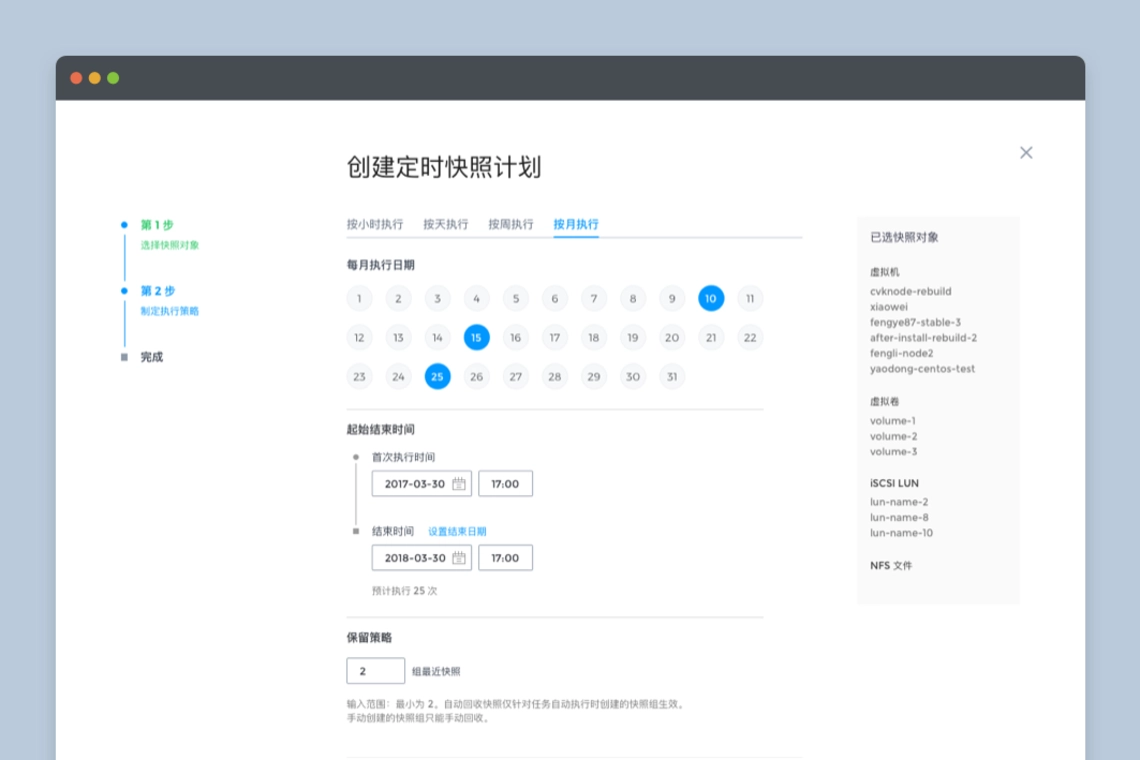Open the 17:00 end time field
Image resolution: width=1140 pixels, height=760 pixels.
tap(505, 558)
